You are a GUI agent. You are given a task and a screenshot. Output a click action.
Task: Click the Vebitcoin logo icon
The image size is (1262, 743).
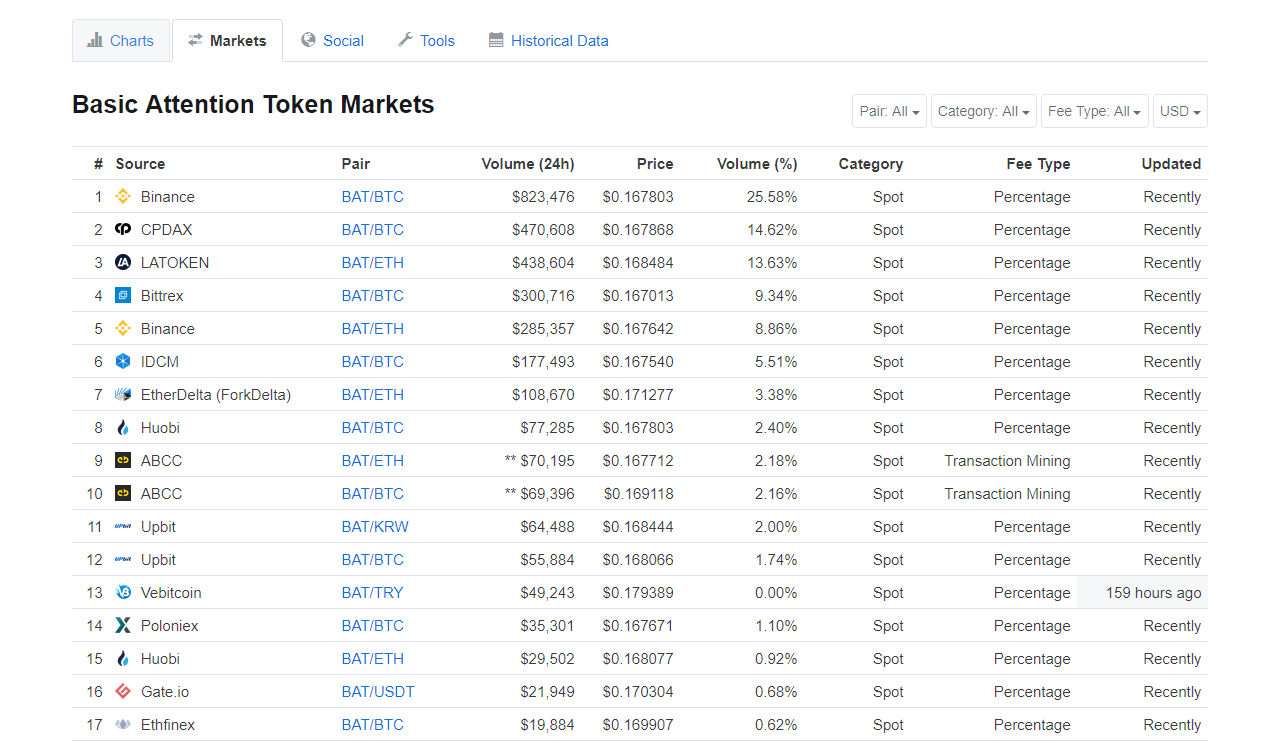[123, 593]
